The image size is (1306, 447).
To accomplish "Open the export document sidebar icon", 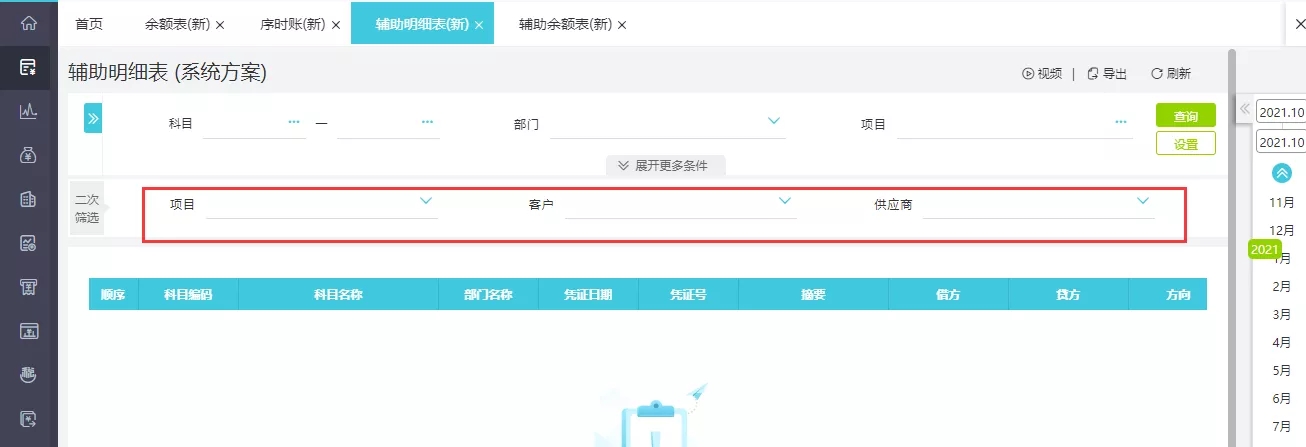I will pos(28,419).
